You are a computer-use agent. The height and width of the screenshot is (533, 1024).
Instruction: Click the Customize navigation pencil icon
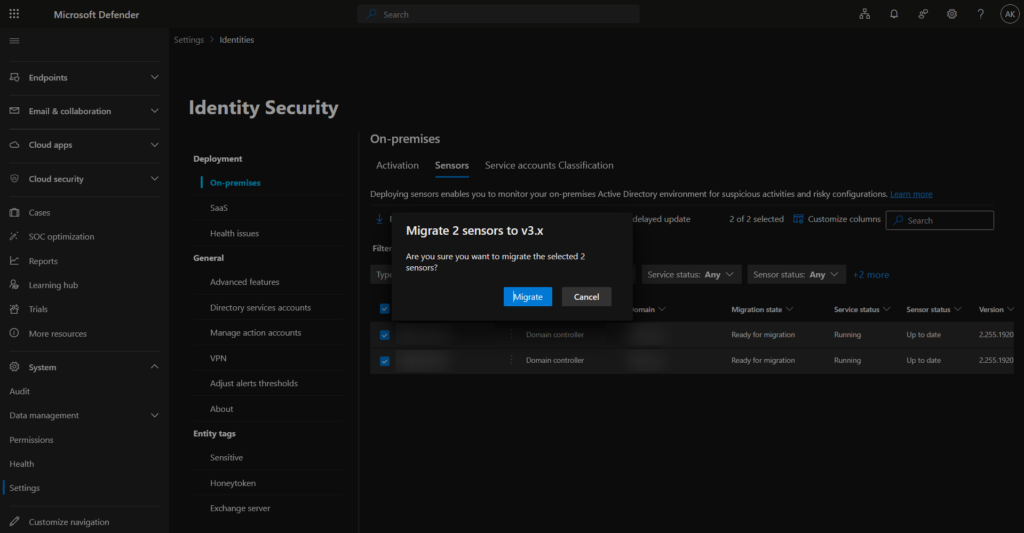[x=14, y=521]
